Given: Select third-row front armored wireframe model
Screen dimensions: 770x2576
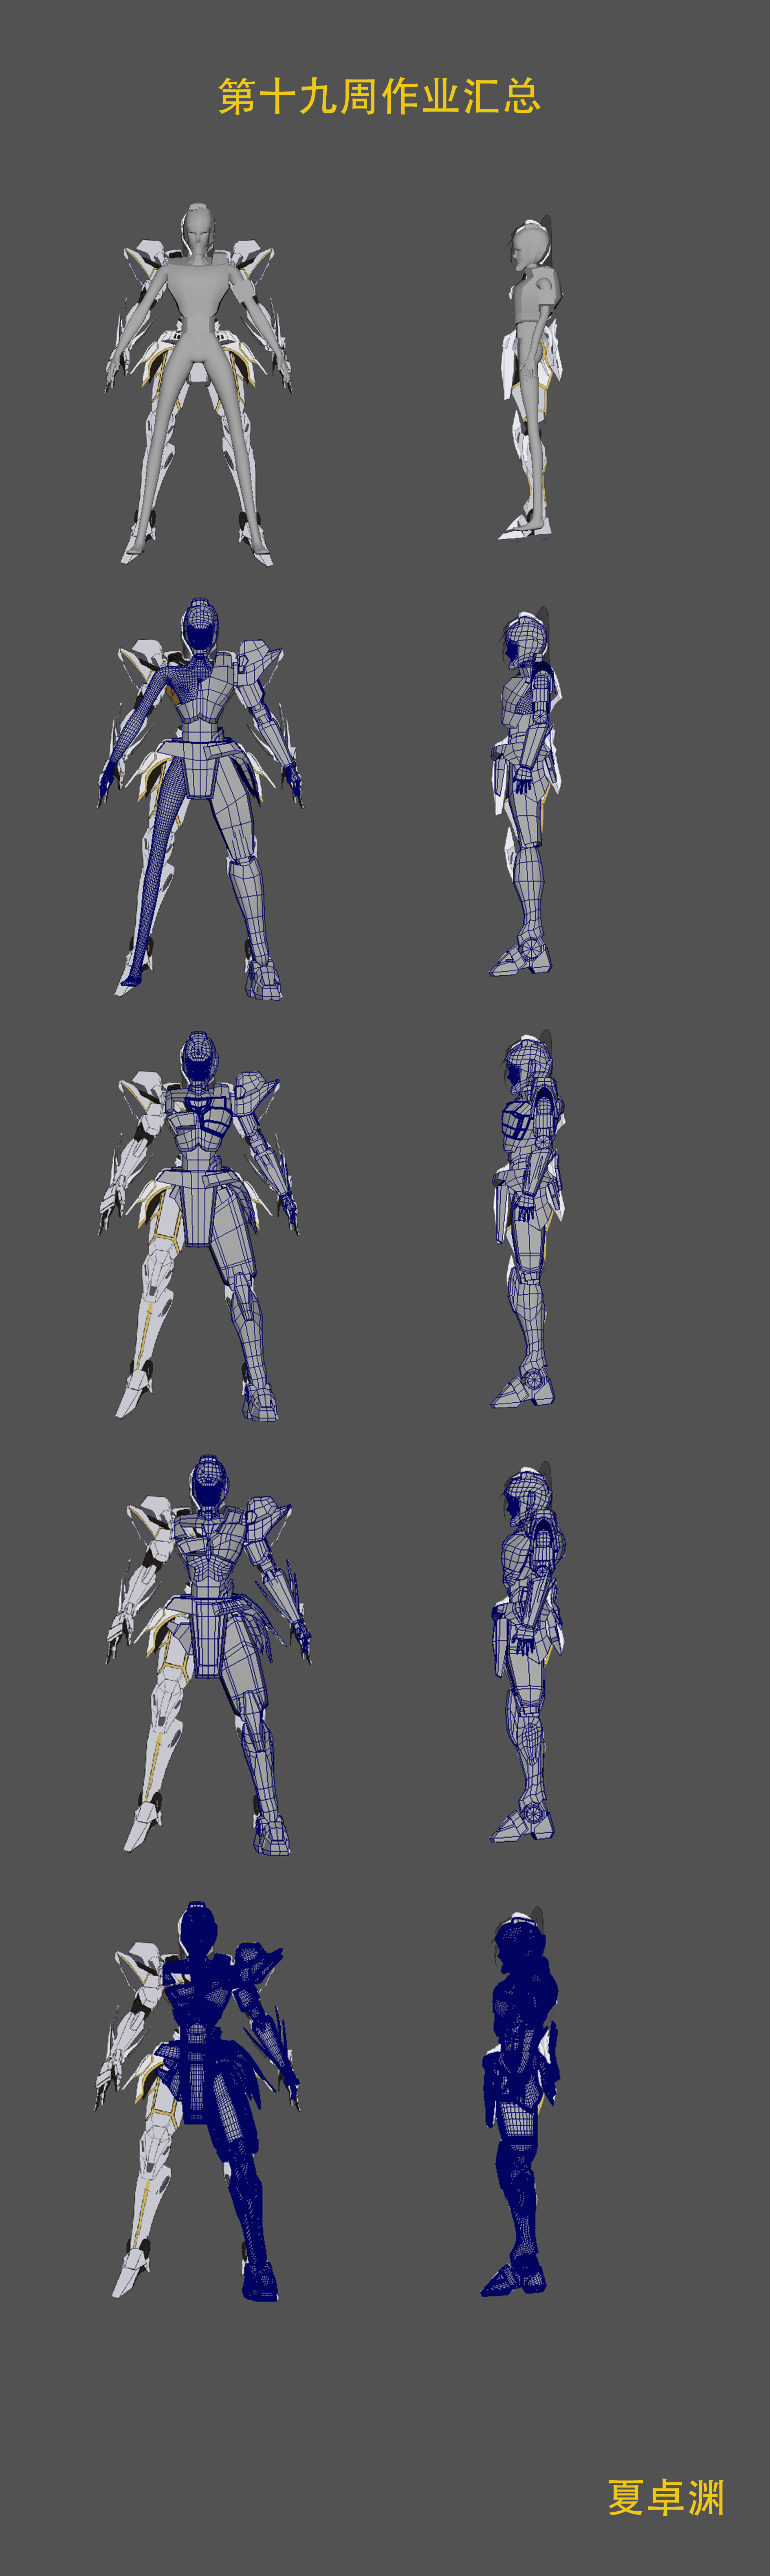Looking at the screenshot, I should click(x=198, y=1225).
